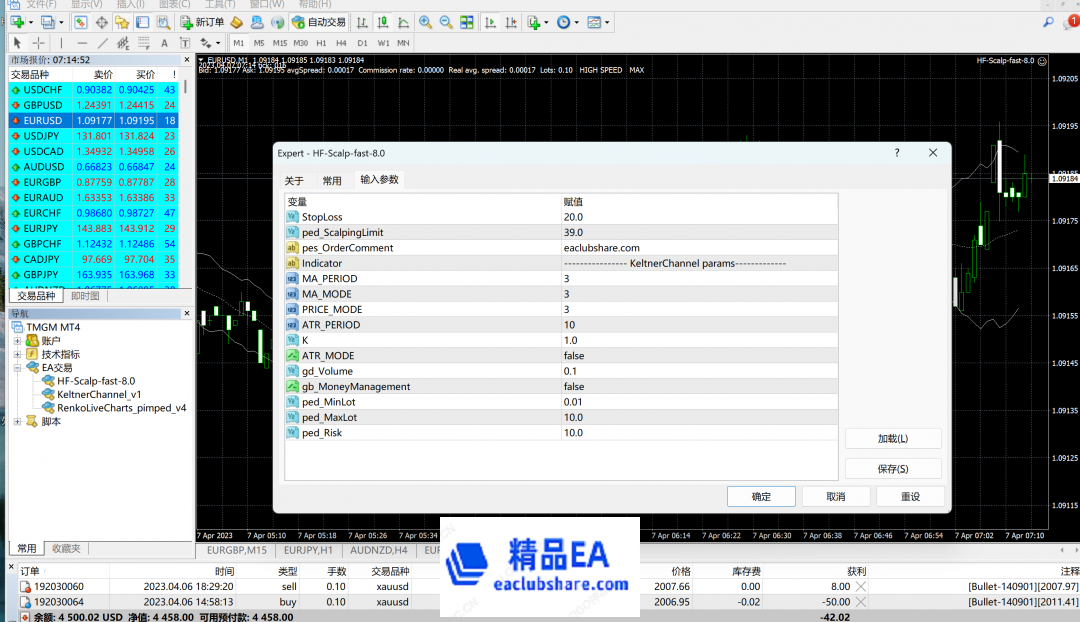
Task: Expand the 账户 node in Navigator
Action: click(x=17, y=340)
